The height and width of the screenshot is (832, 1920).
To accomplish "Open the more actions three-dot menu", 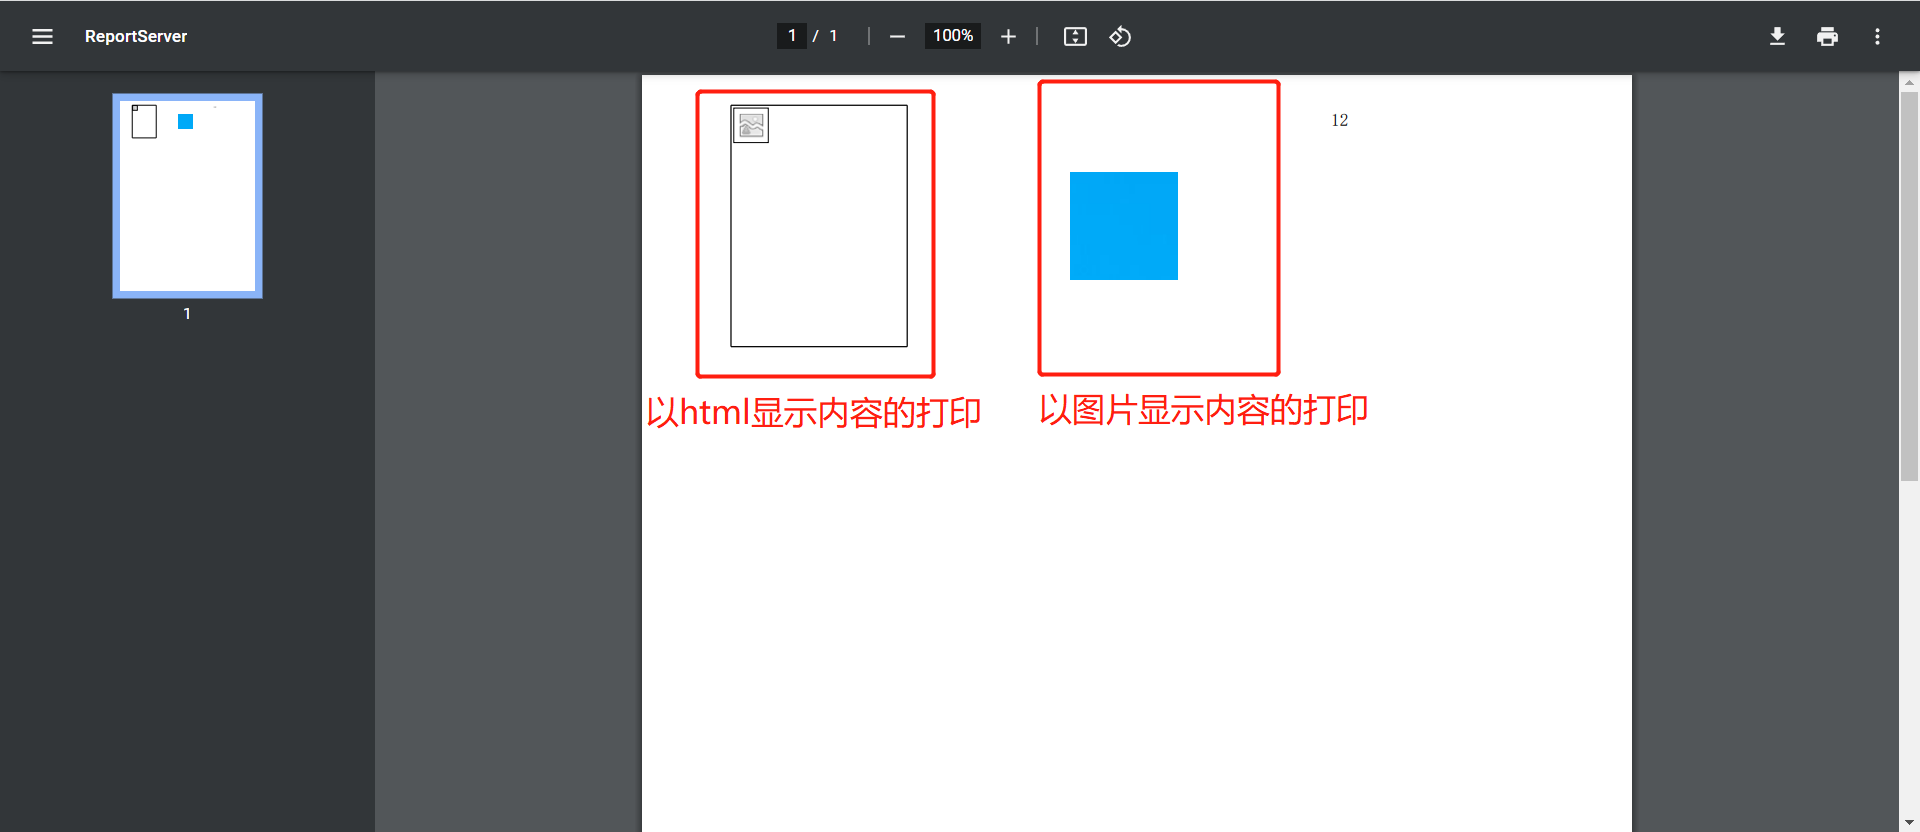I will point(1877,36).
